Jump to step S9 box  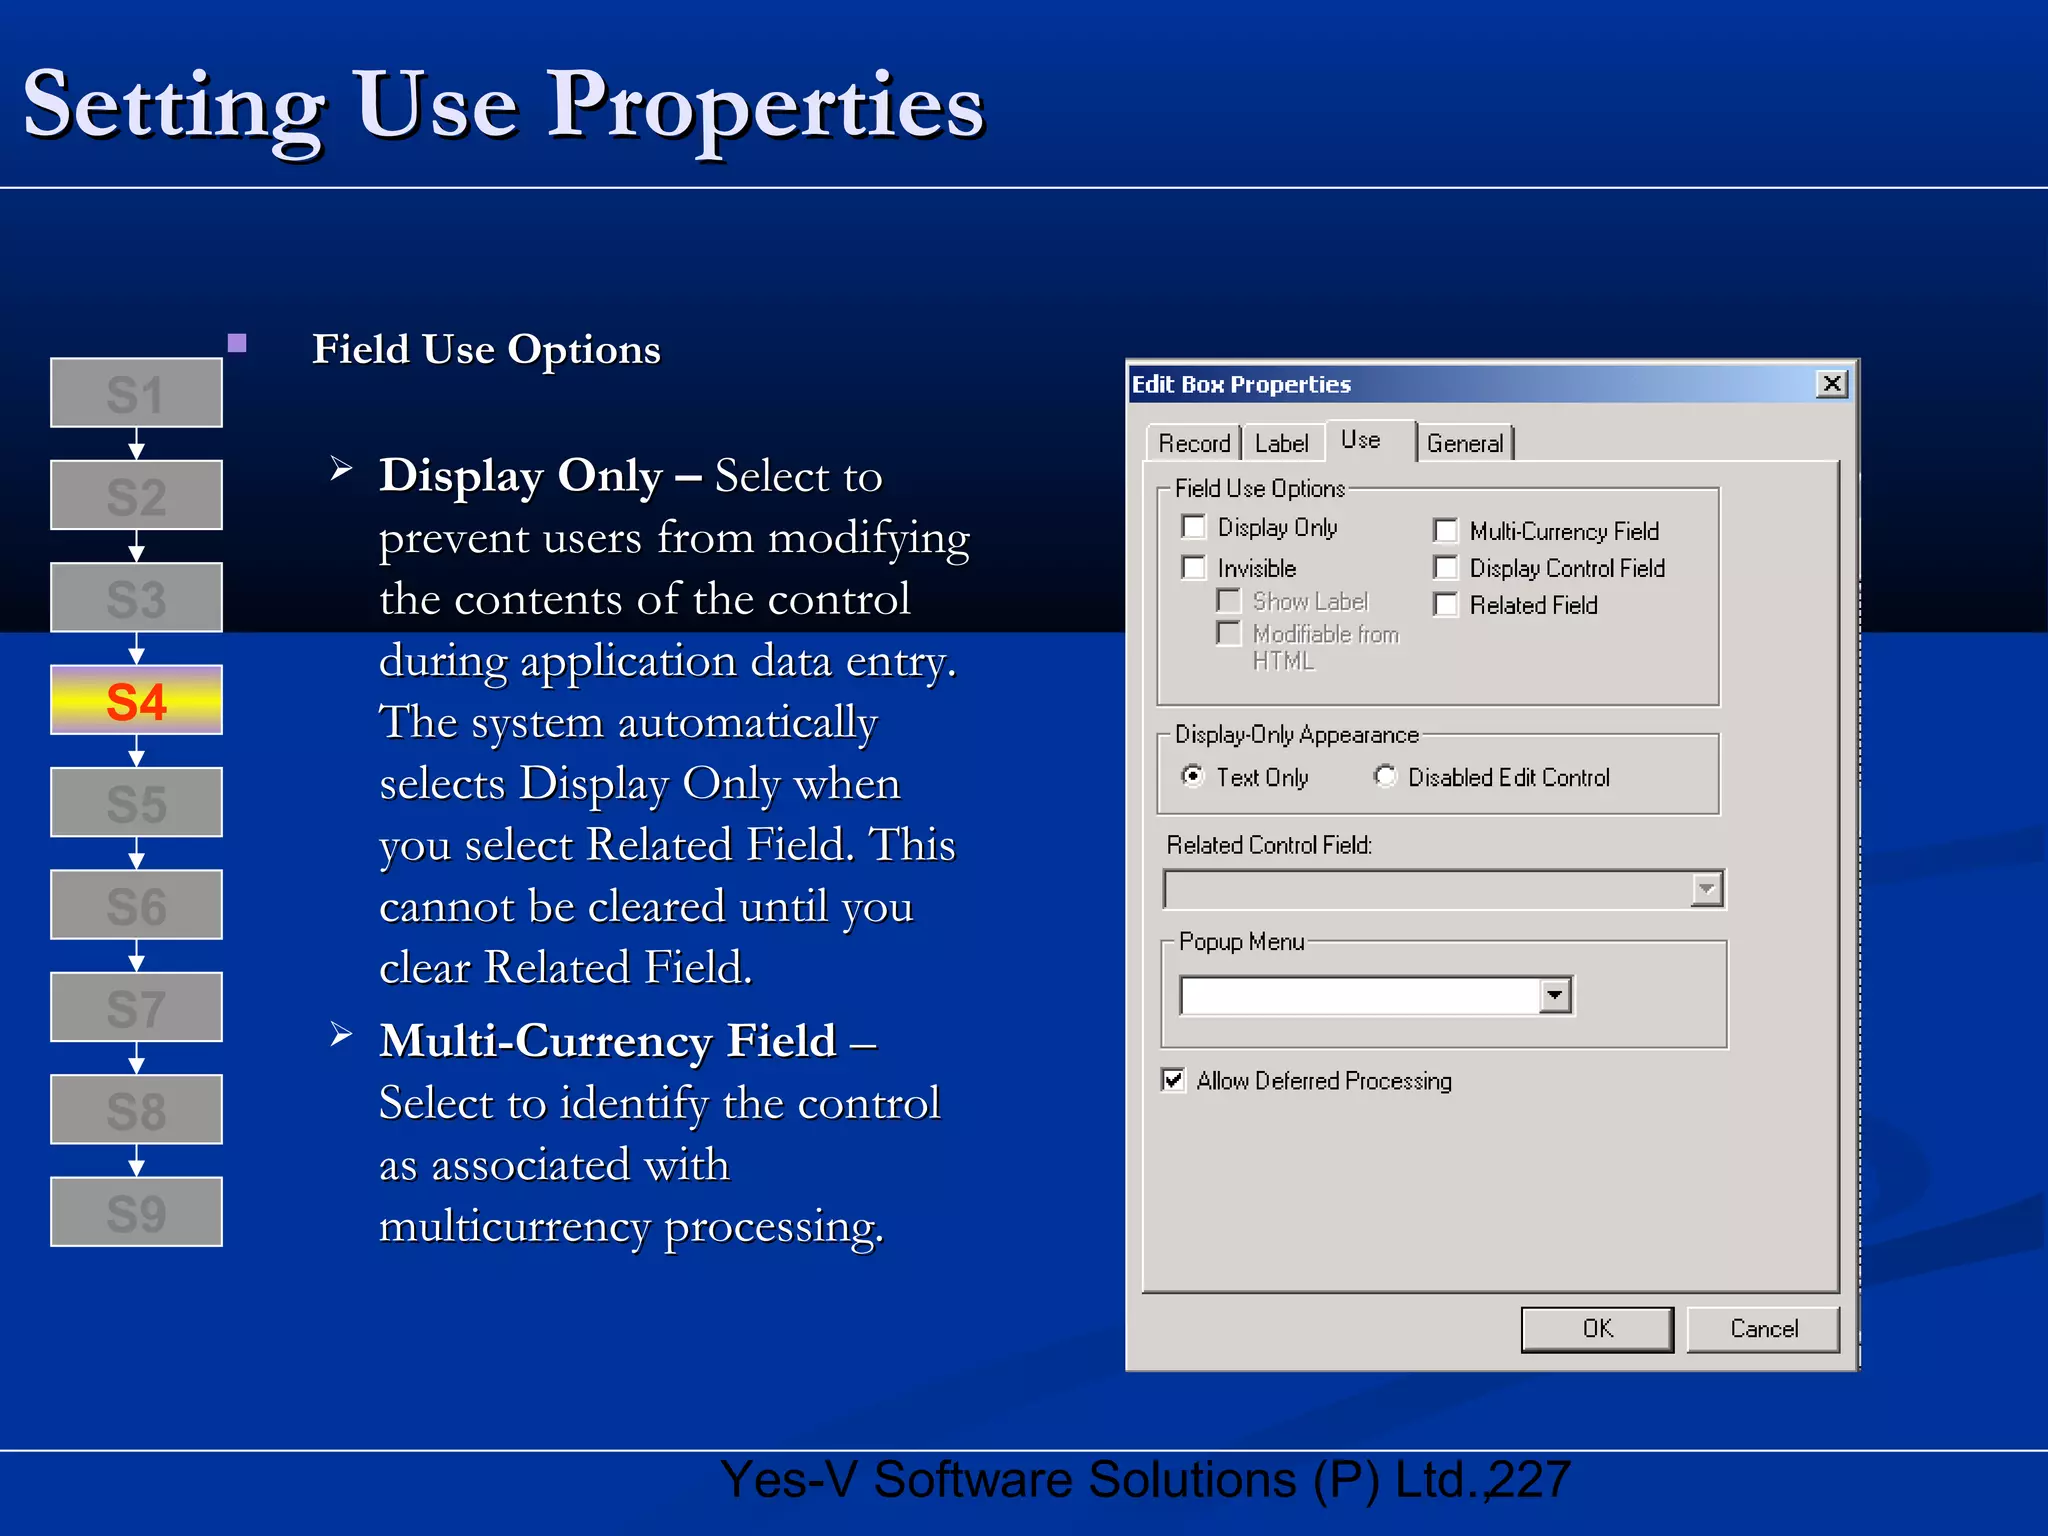click(x=137, y=1212)
